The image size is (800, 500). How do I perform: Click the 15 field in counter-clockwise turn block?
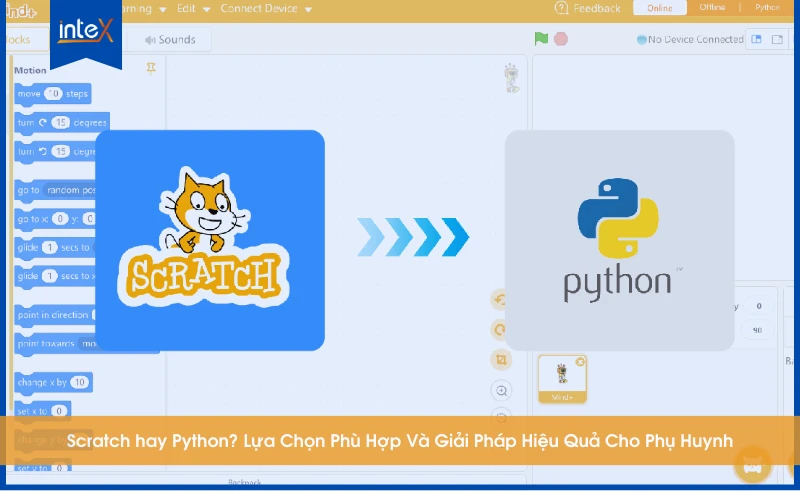pos(61,152)
